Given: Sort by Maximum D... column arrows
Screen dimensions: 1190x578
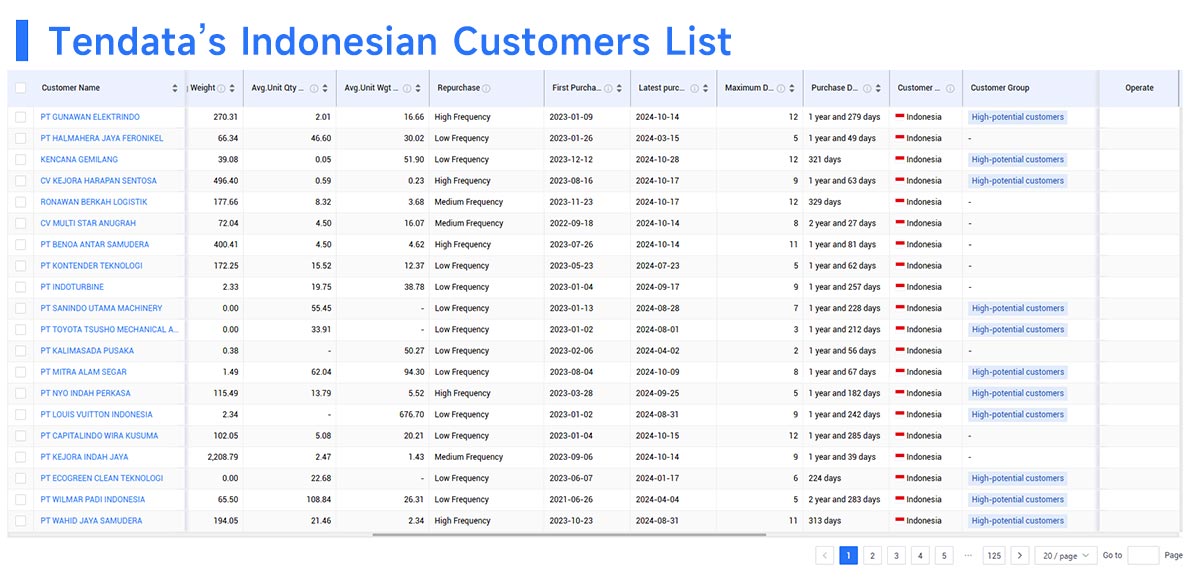Looking at the screenshot, I should [792, 89].
